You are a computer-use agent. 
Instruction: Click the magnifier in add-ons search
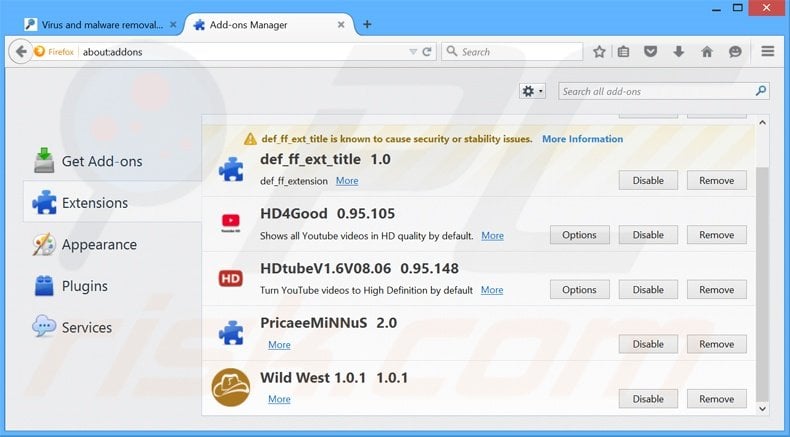(x=761, y=91)
